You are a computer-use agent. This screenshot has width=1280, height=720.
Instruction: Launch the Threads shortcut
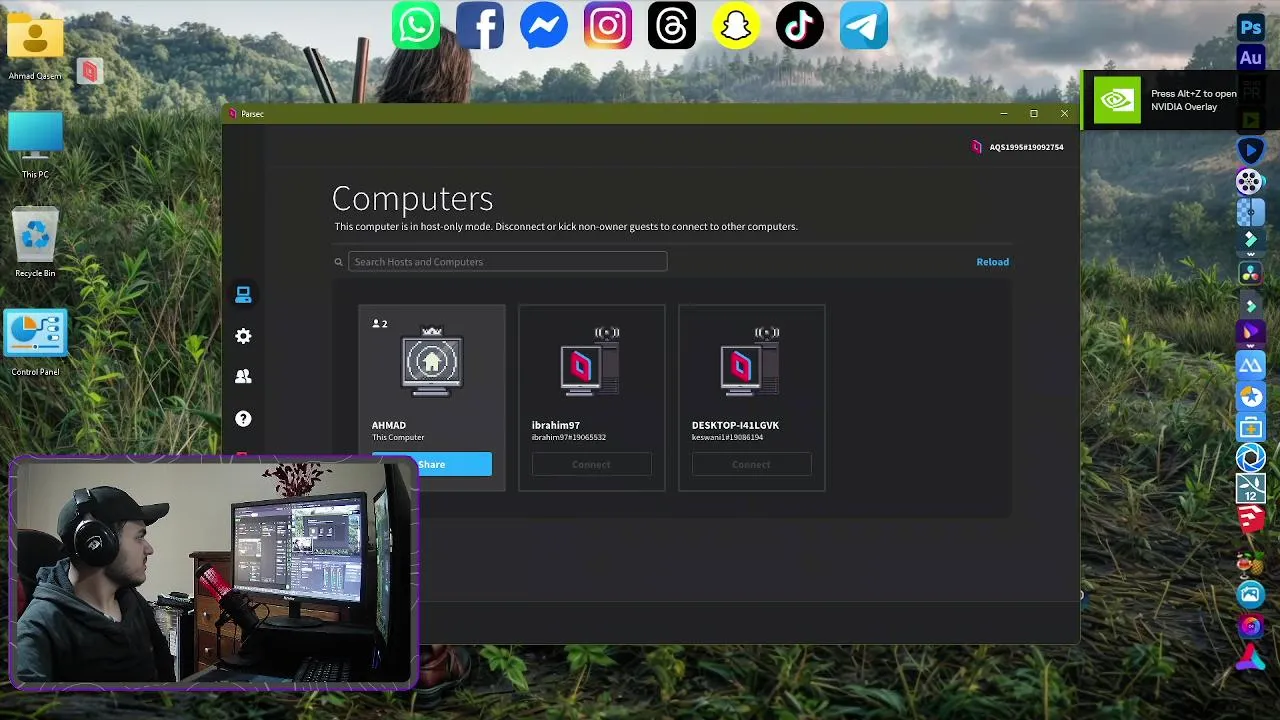pyautogui.click(x=672, y=26)
